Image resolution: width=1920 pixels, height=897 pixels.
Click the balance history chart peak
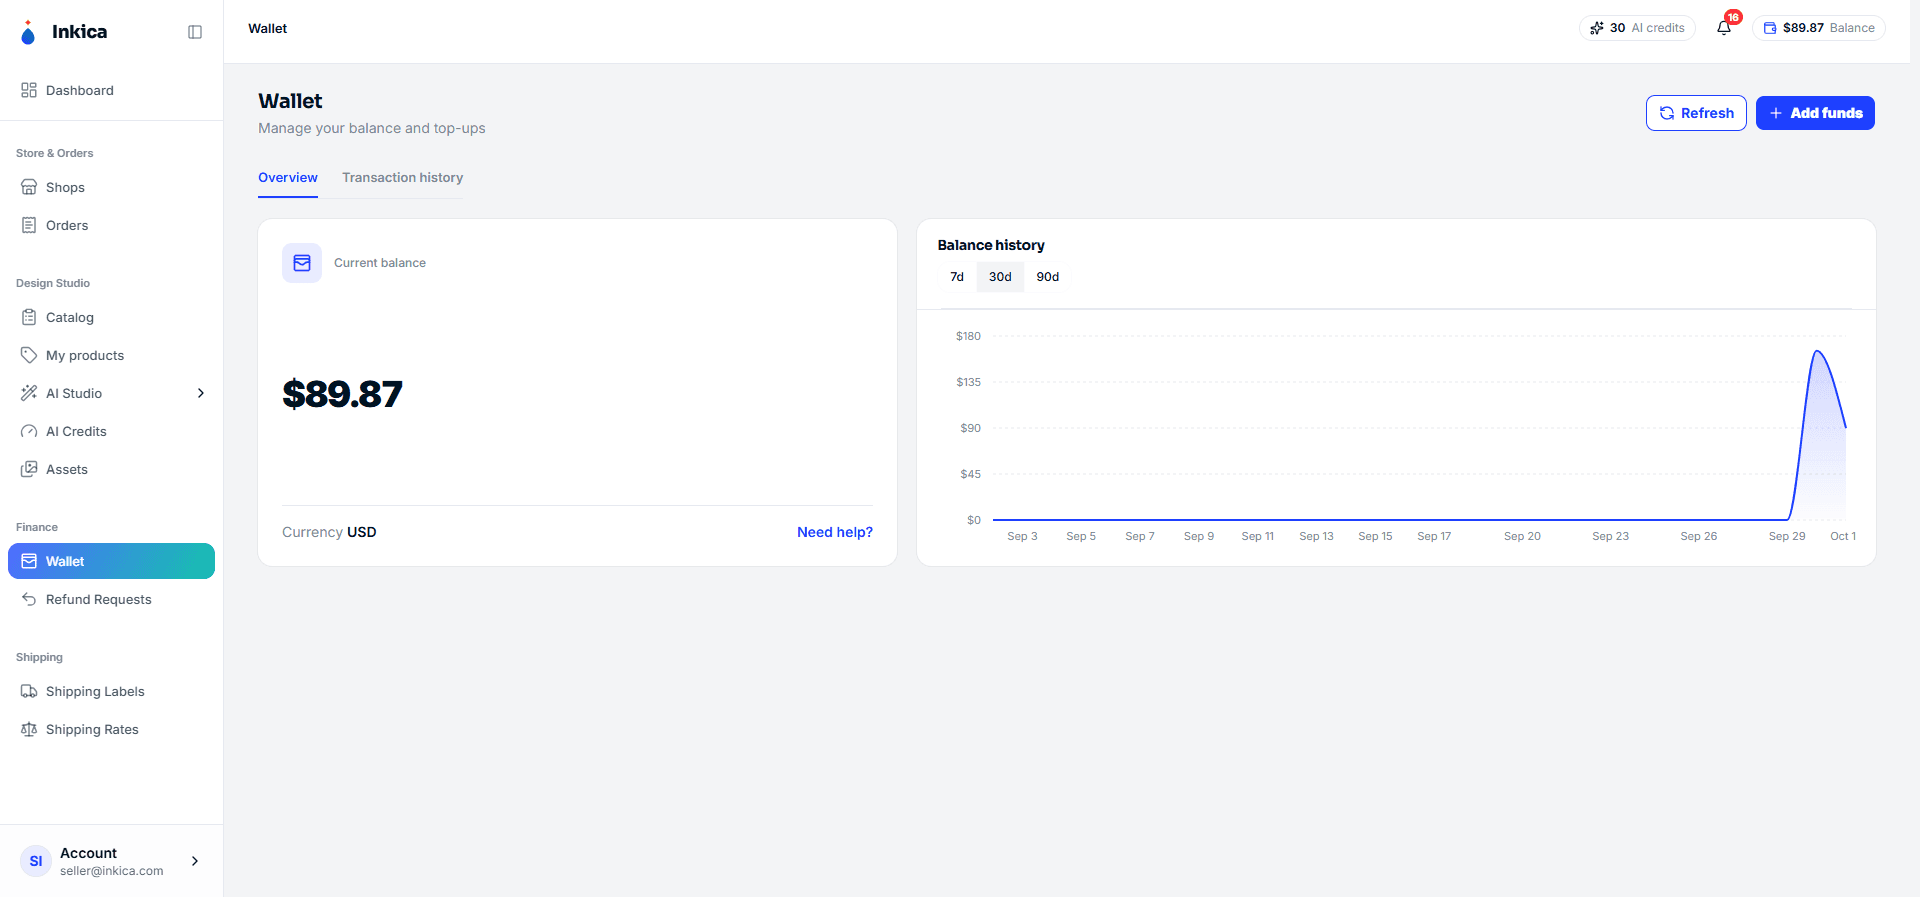(x=1818, y=352)
